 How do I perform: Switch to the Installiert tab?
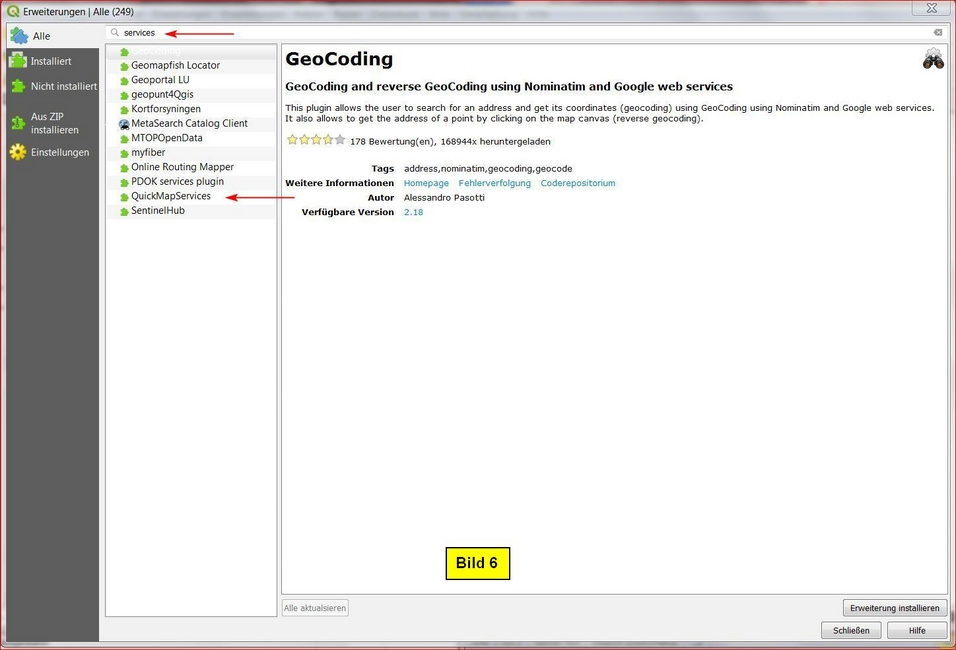click(50, 62)
